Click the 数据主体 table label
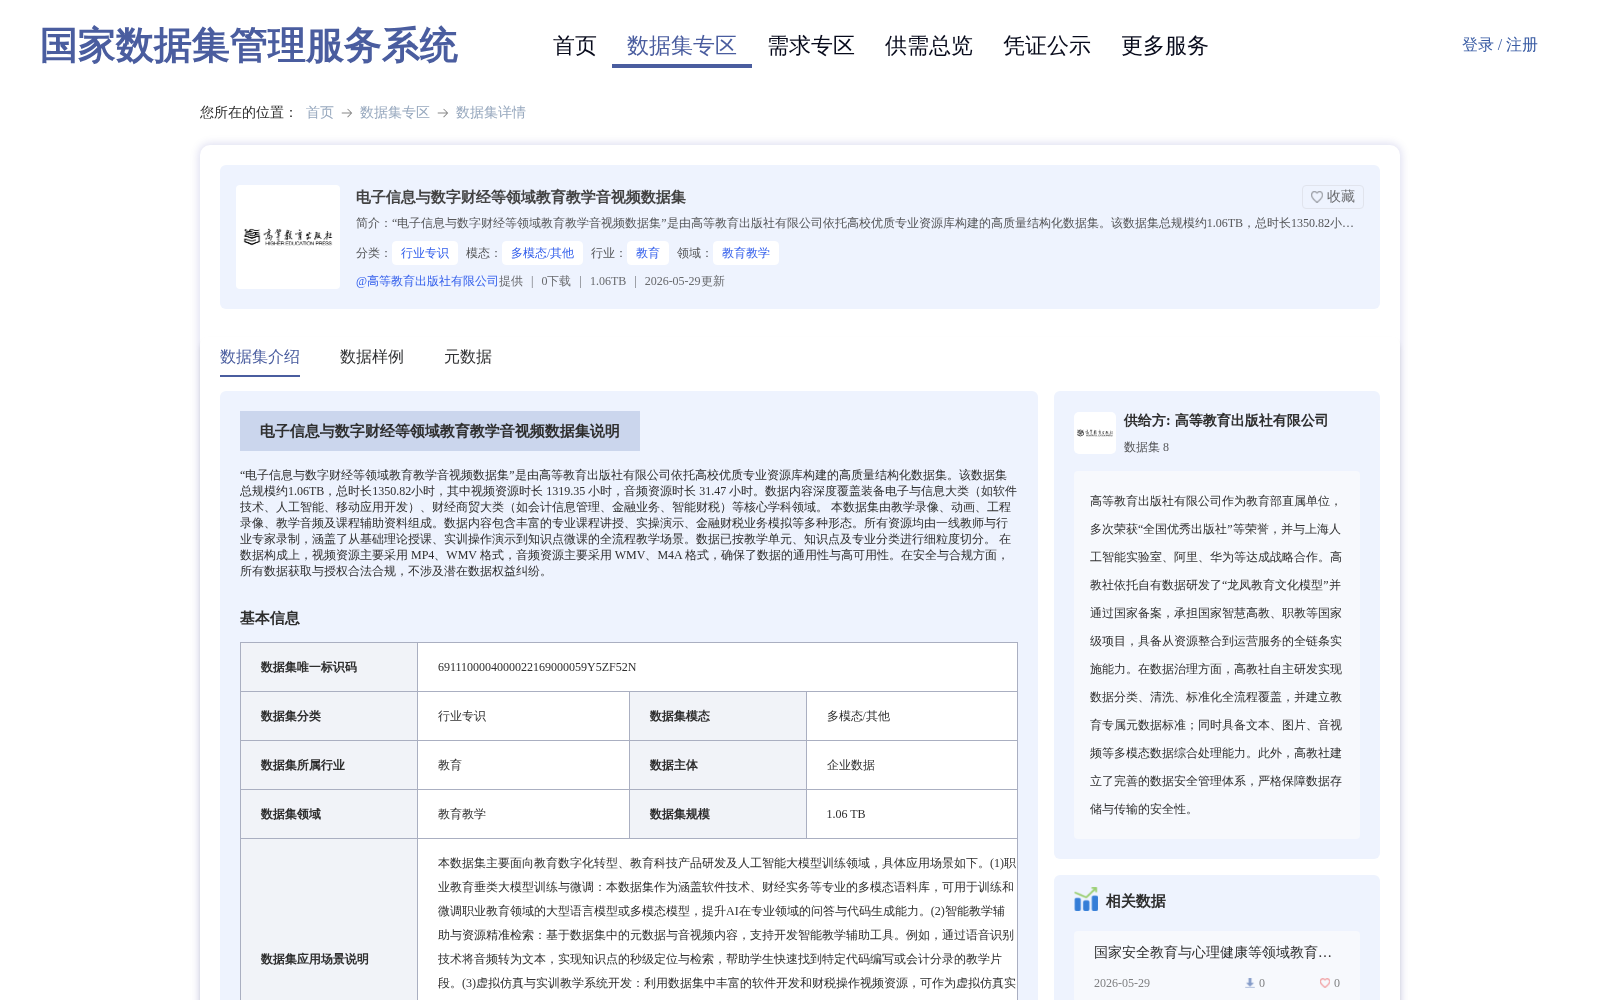 coord(674,765)
